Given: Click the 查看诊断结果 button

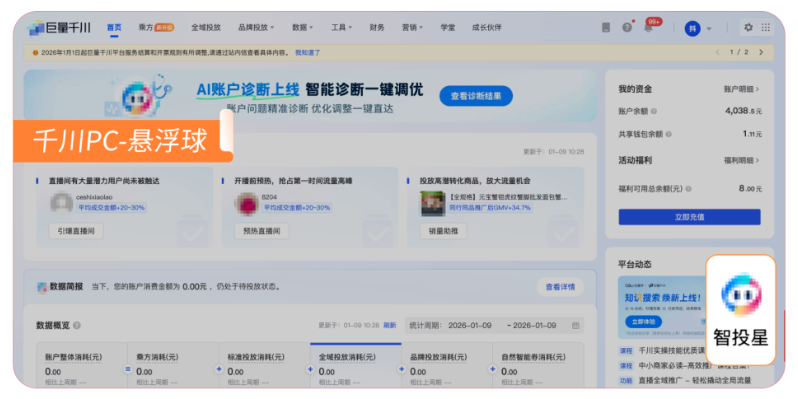Looking at the screenshot, I should (x=476, y=96).
